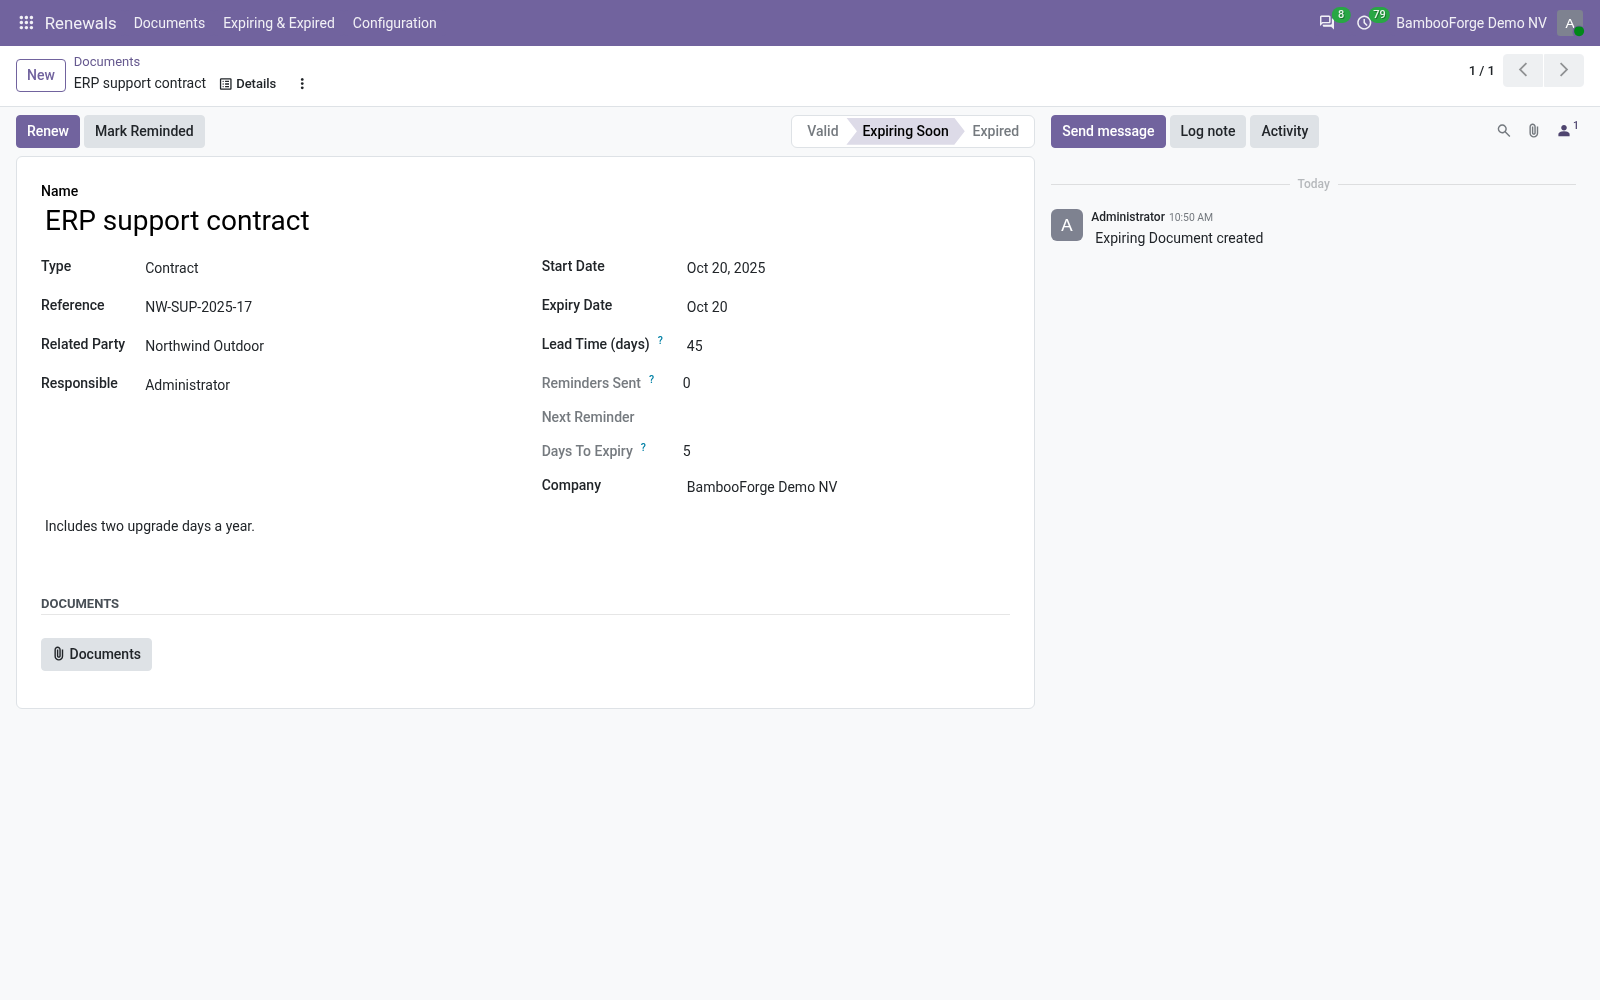1600x1000 pixels.
Task: Open the Configuration menu
Action: pos(394,23)
